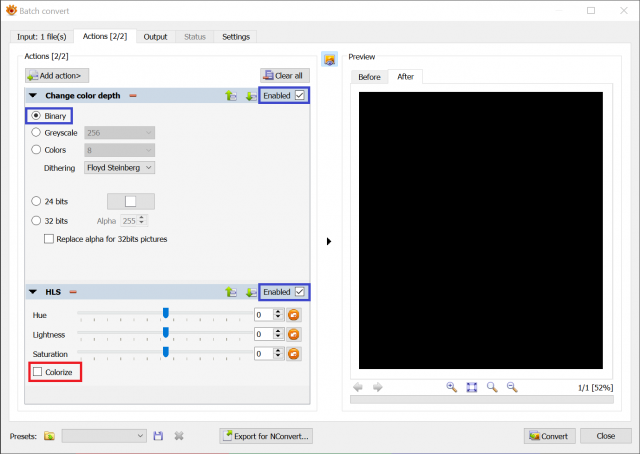Enable the Colorize checkbox
640x454 pixels.
point(38,372)
